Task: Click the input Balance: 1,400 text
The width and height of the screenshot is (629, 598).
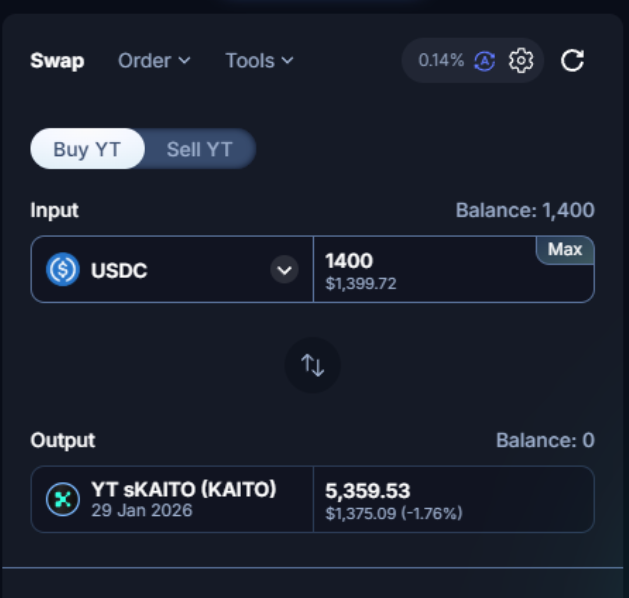Action: pyautogui.click(x=525, y=210)
